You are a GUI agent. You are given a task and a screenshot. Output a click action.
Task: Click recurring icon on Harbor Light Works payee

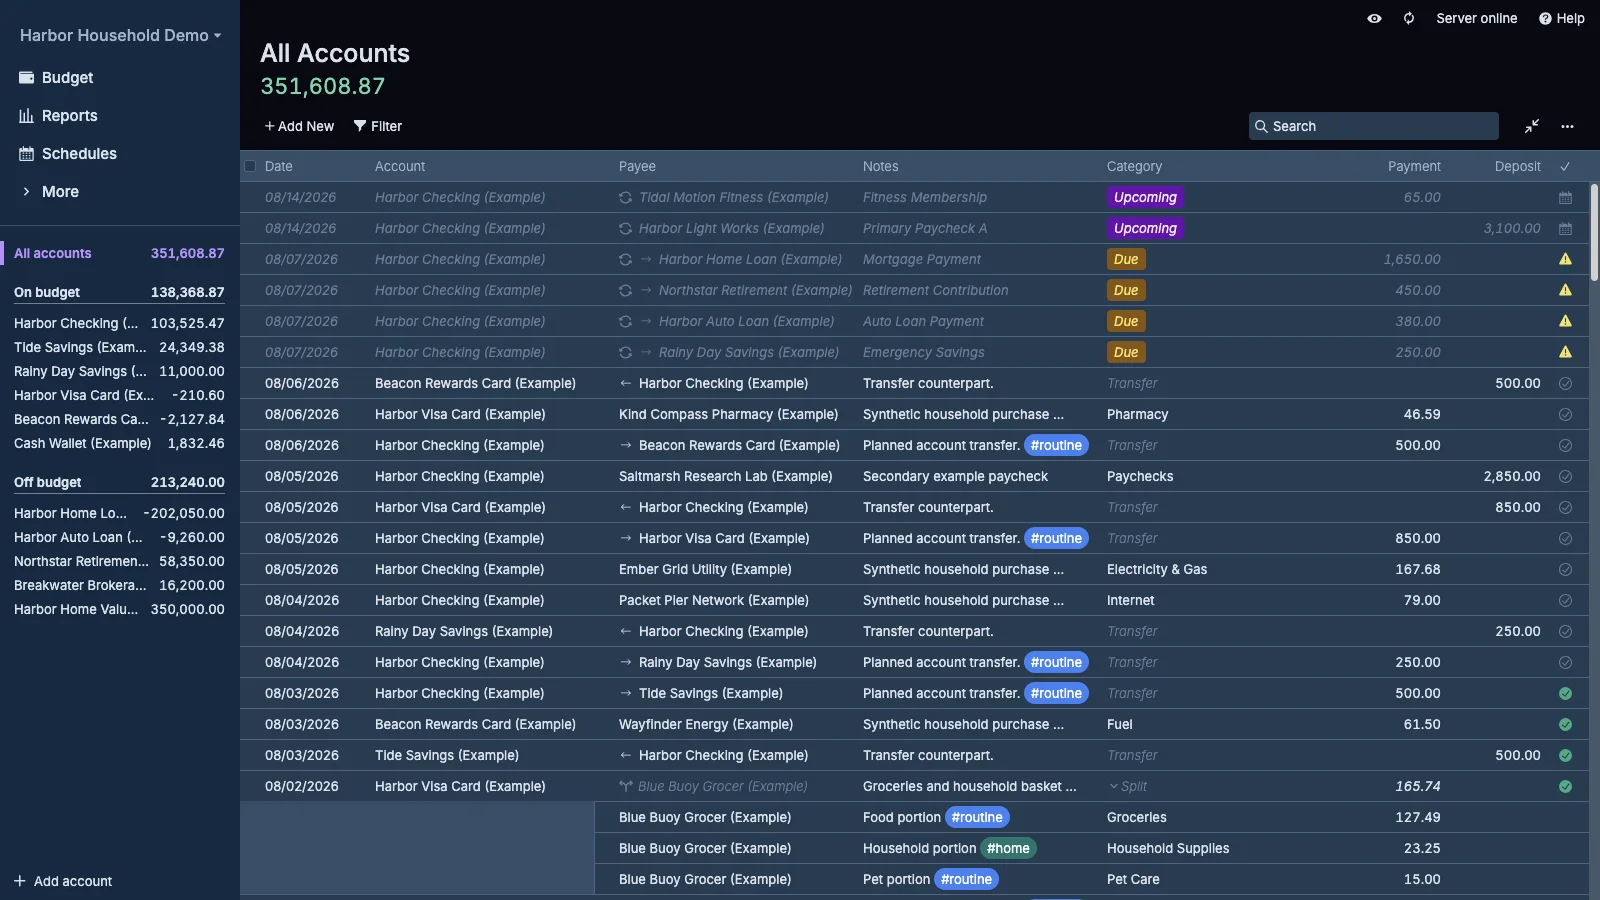tap(625, 229)
